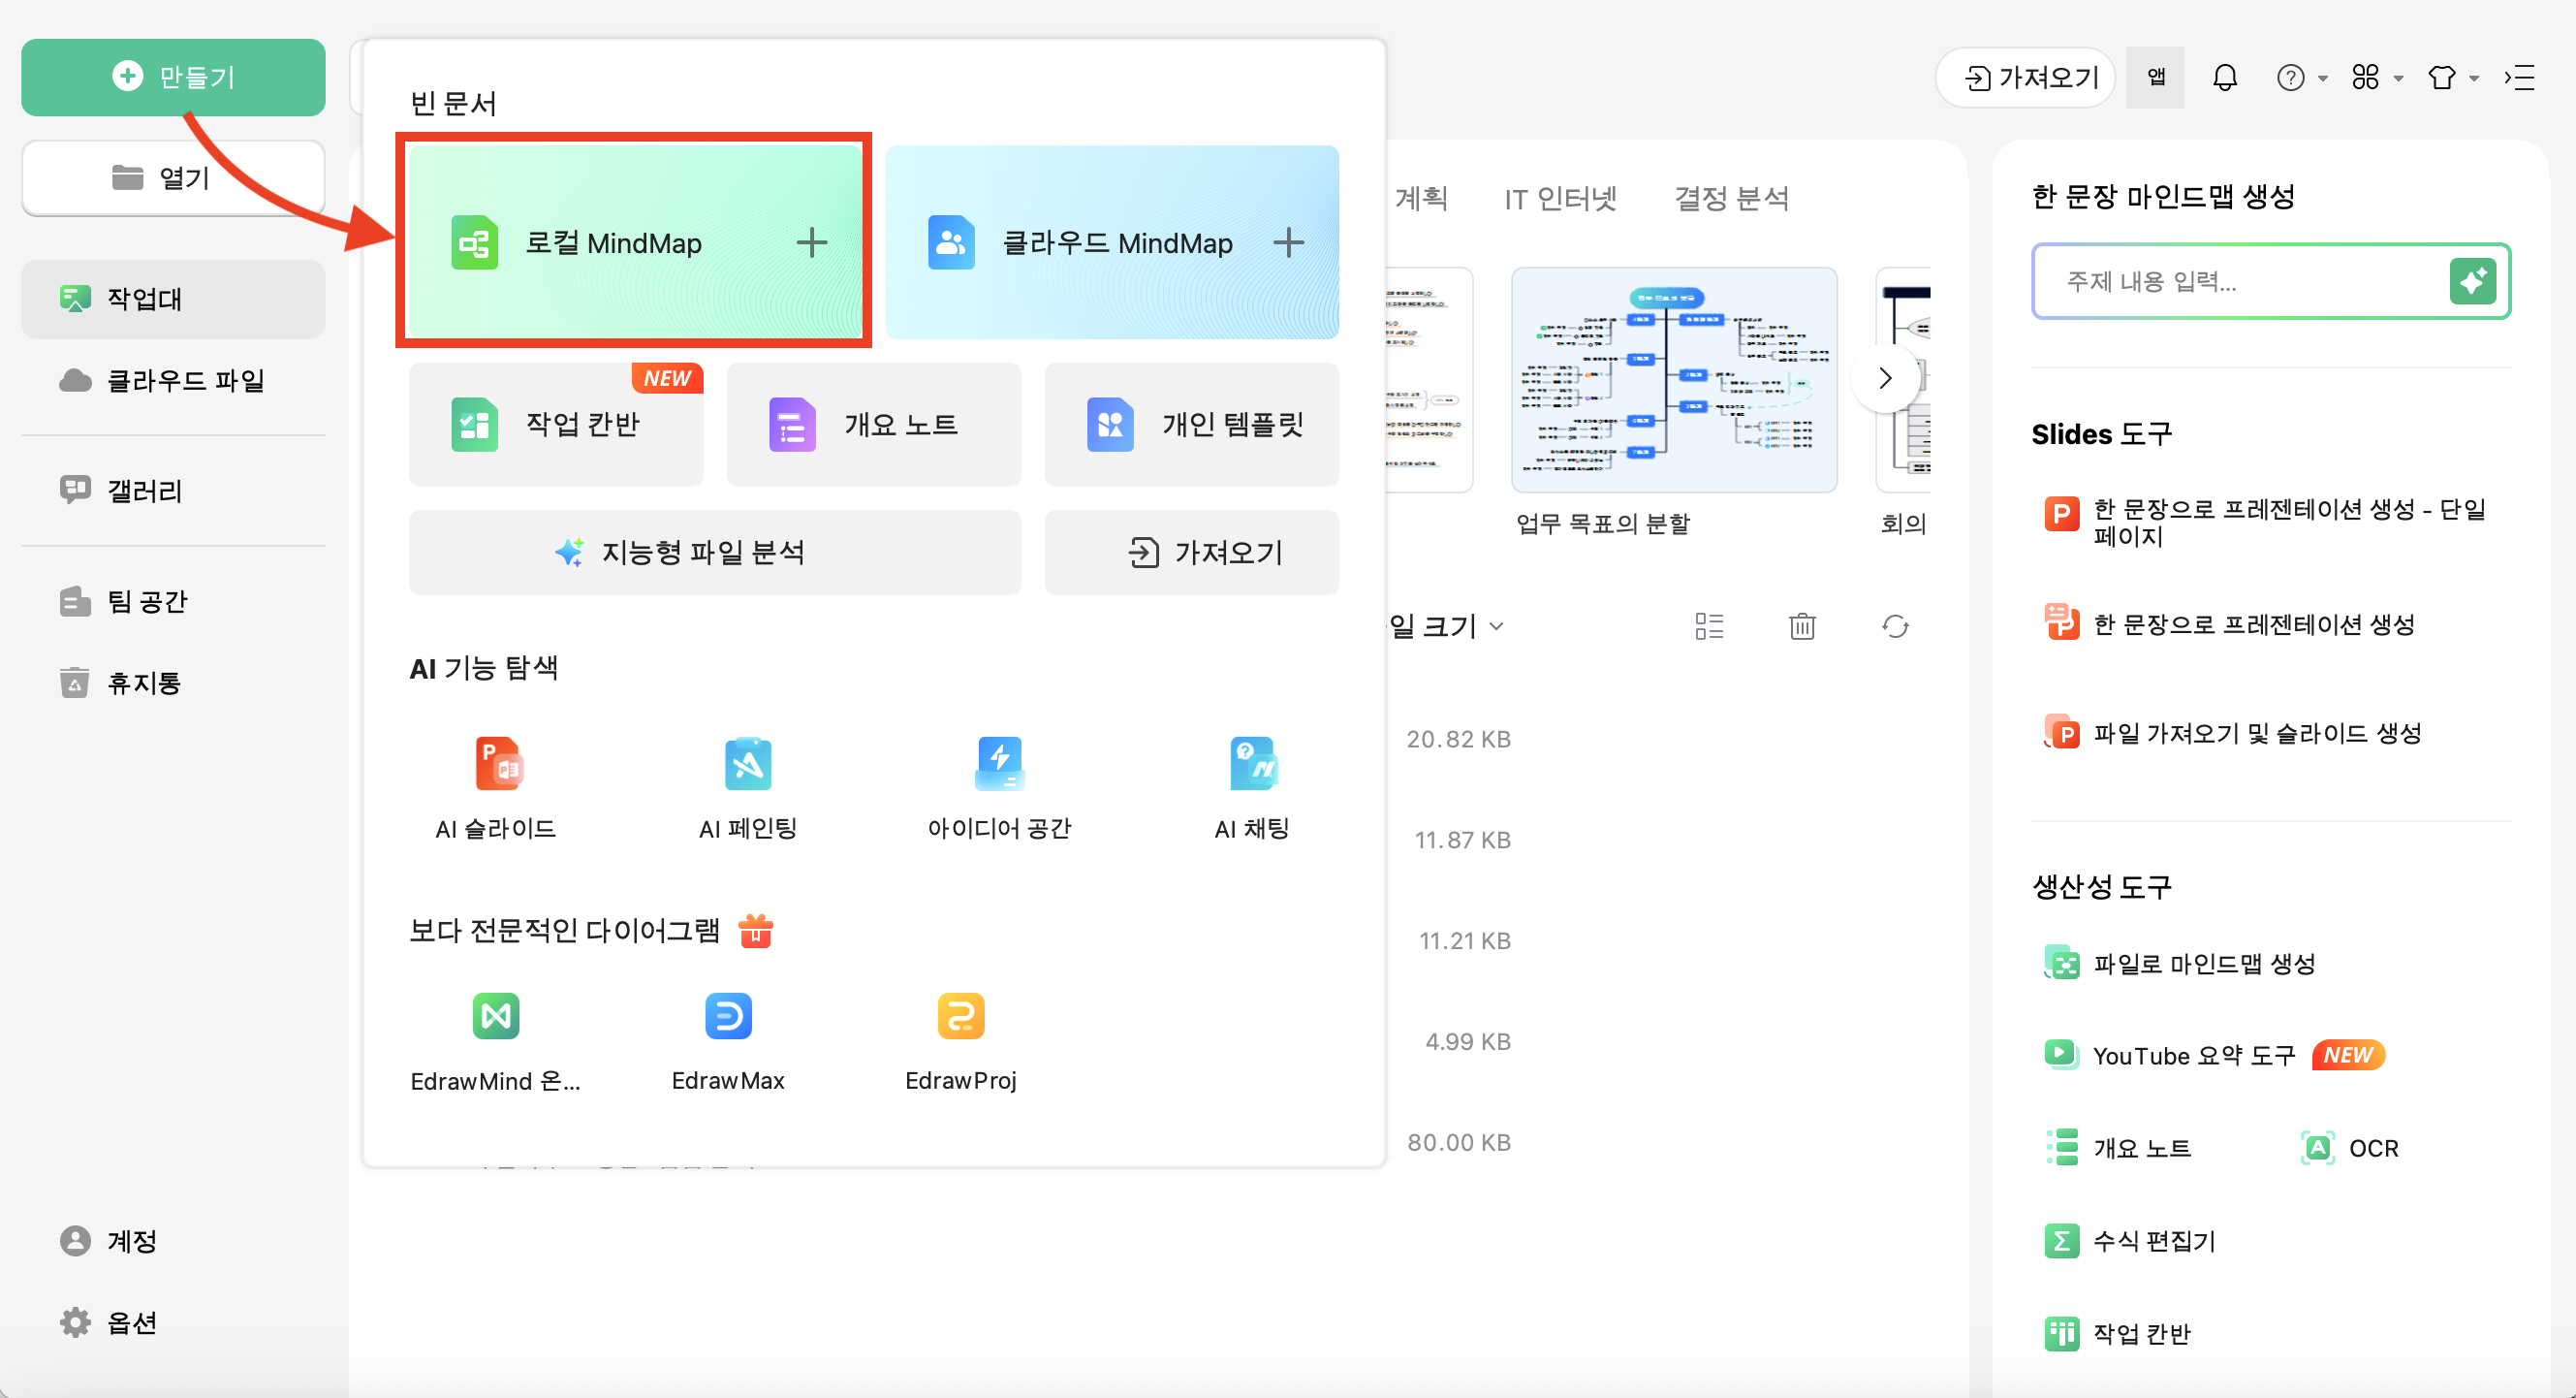This screenshot has width=2576, height=1398.
Task: Open 작업 칸반 new board
Action: coord(556,425)
